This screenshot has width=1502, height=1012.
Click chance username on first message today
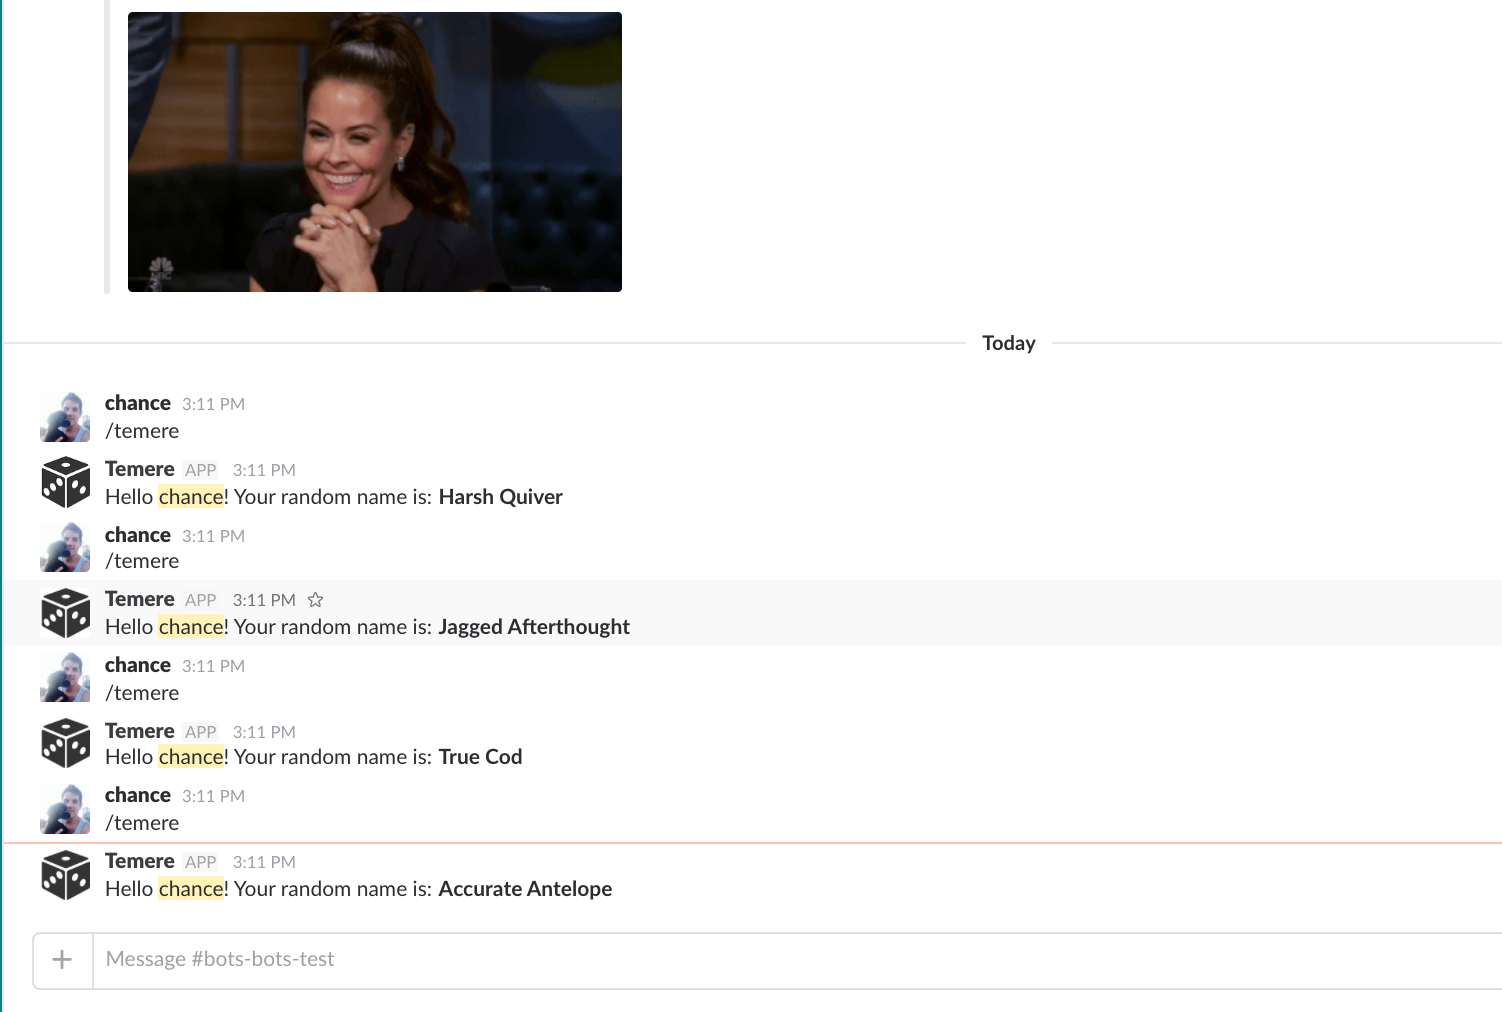138,403
